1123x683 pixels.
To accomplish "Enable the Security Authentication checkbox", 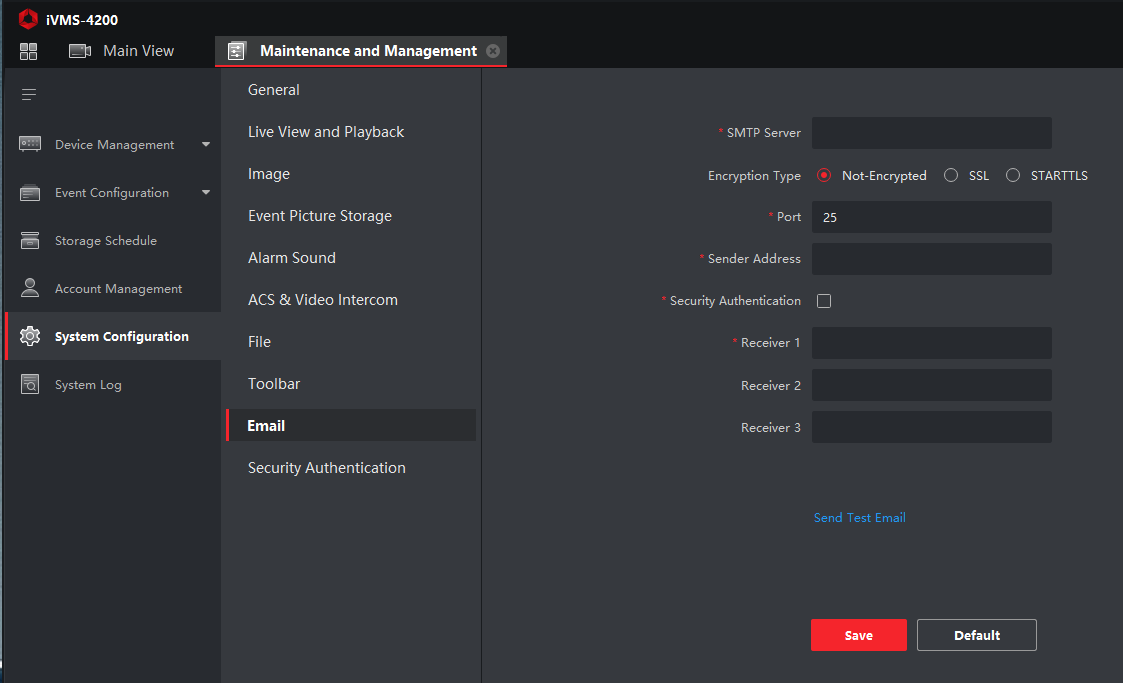I will (824, 301).
